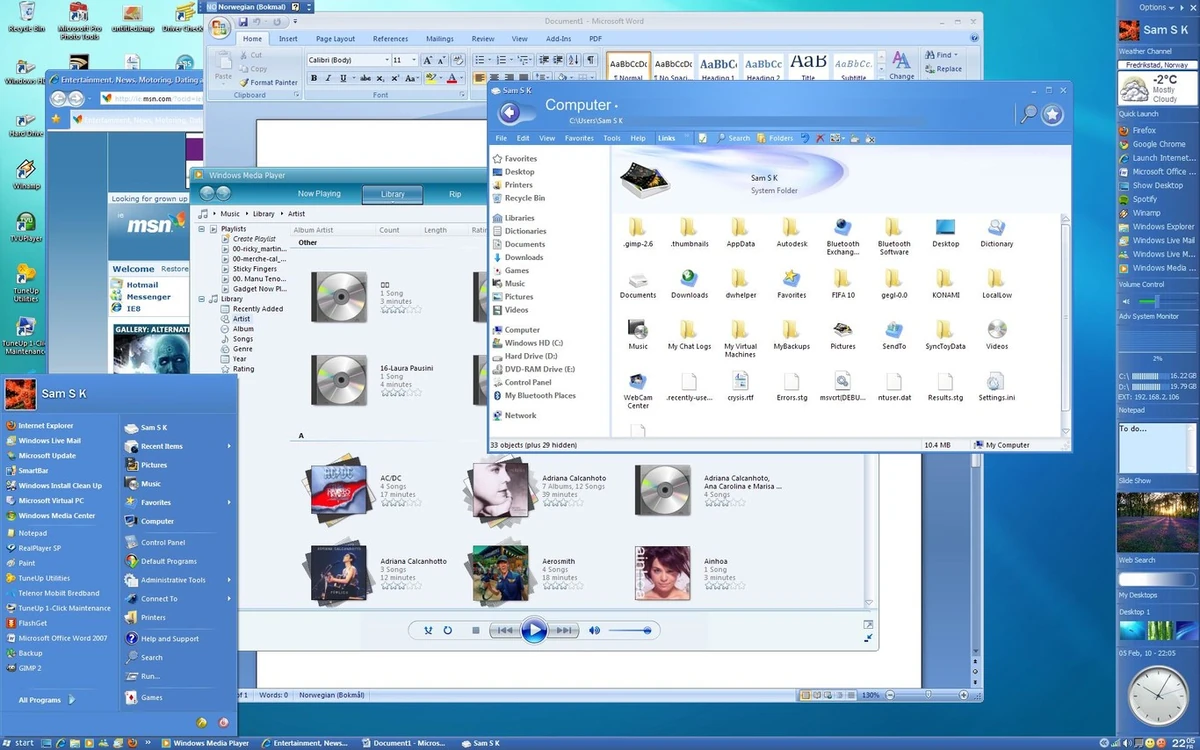The height and width of the screenshot is (750, 1200).
Task: Apply bold formatting in Word
Action: tap(314, 78)
